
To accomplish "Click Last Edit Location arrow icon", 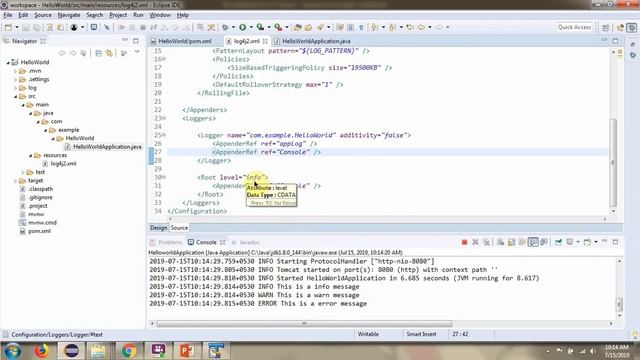I will pyautogui.click(x=410, y=27).
